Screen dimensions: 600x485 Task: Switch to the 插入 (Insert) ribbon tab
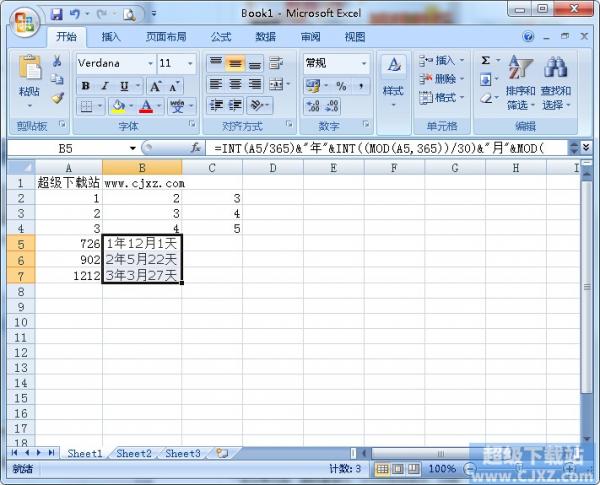[111, 37]
